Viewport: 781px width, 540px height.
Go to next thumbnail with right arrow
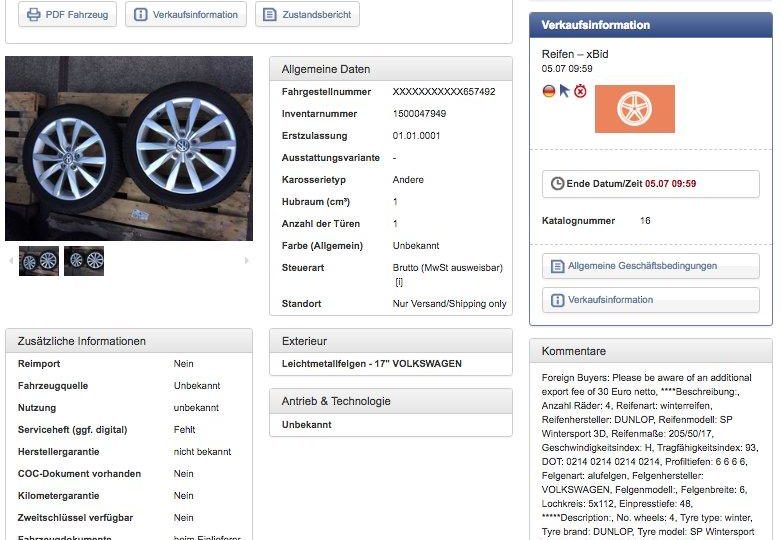246,261
